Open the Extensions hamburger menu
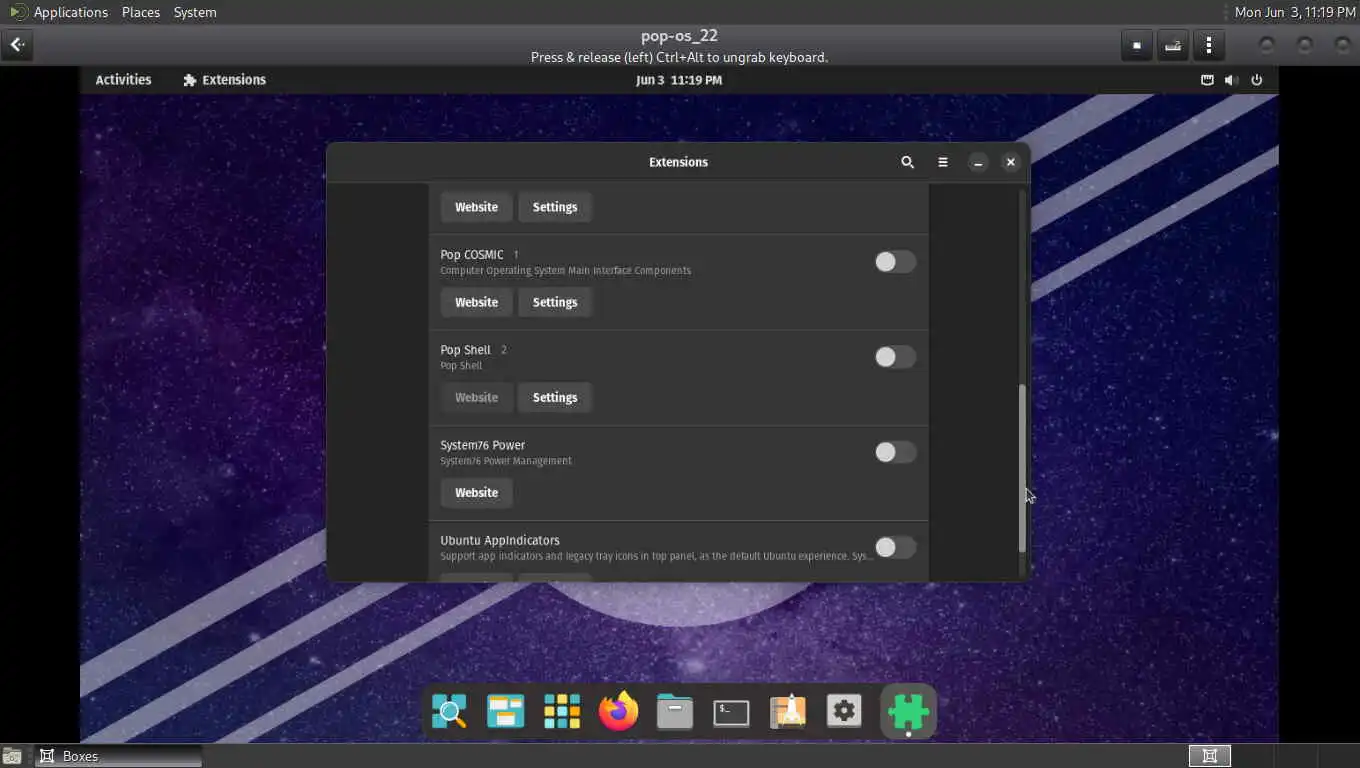This screenshot has width=1360, height=768. pyautogui.click(x=942, y=162)
